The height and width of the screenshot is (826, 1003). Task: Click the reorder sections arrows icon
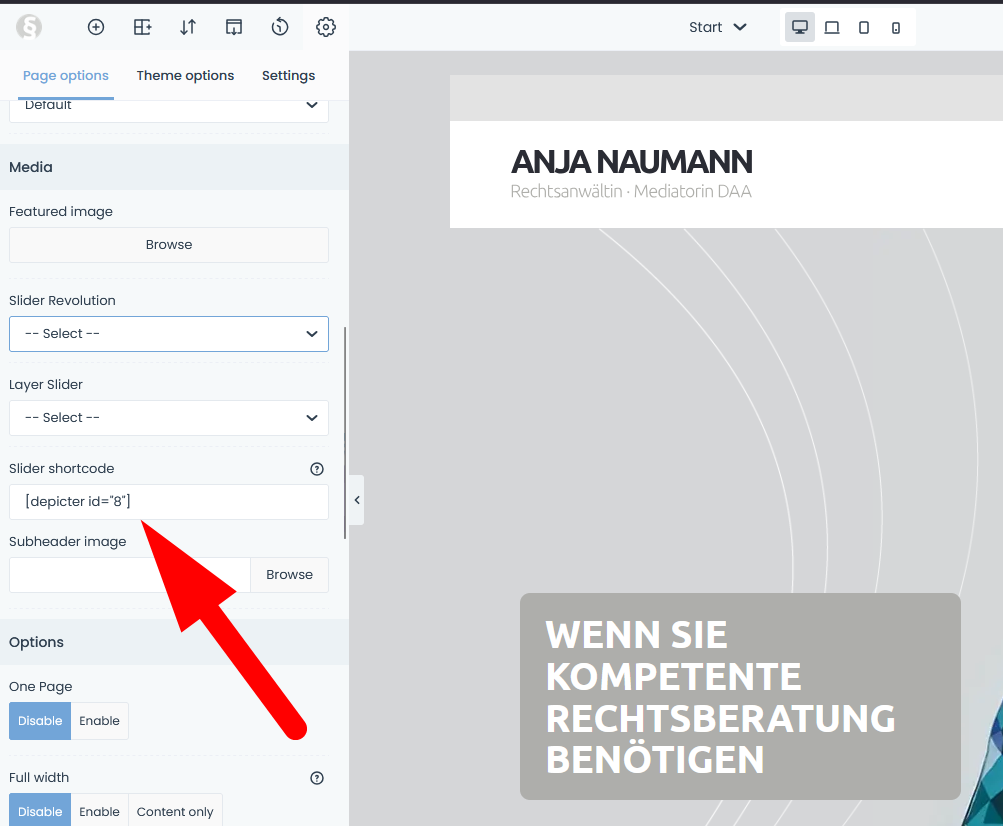coord(188,27)
